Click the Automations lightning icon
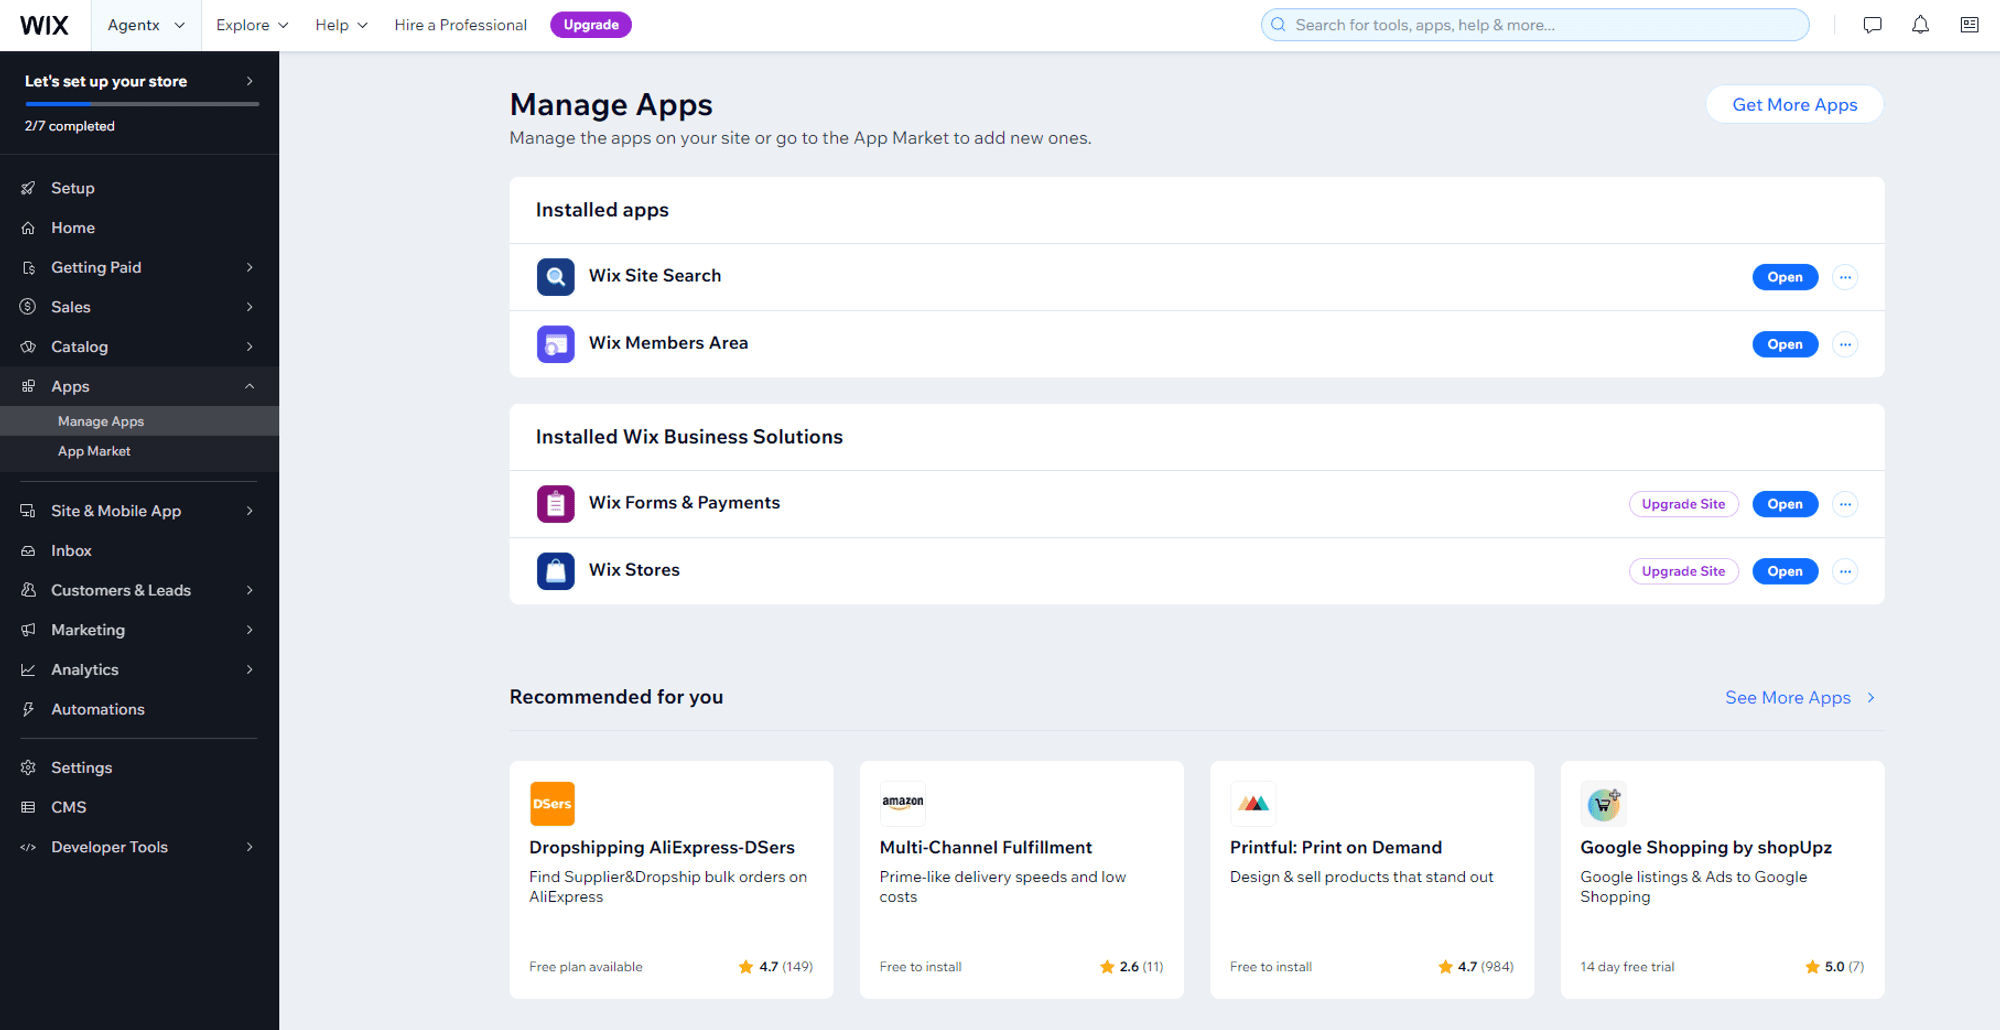This screenshot has width=2000, height=1030. coord(28,709)
